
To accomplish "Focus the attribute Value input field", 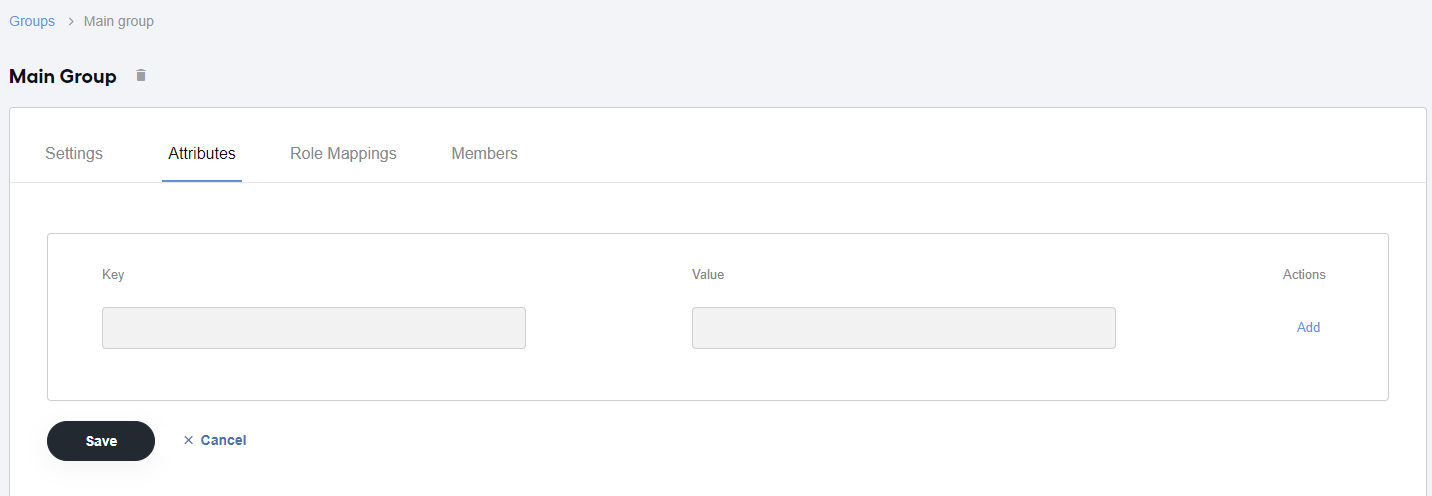I will point(904,328).
